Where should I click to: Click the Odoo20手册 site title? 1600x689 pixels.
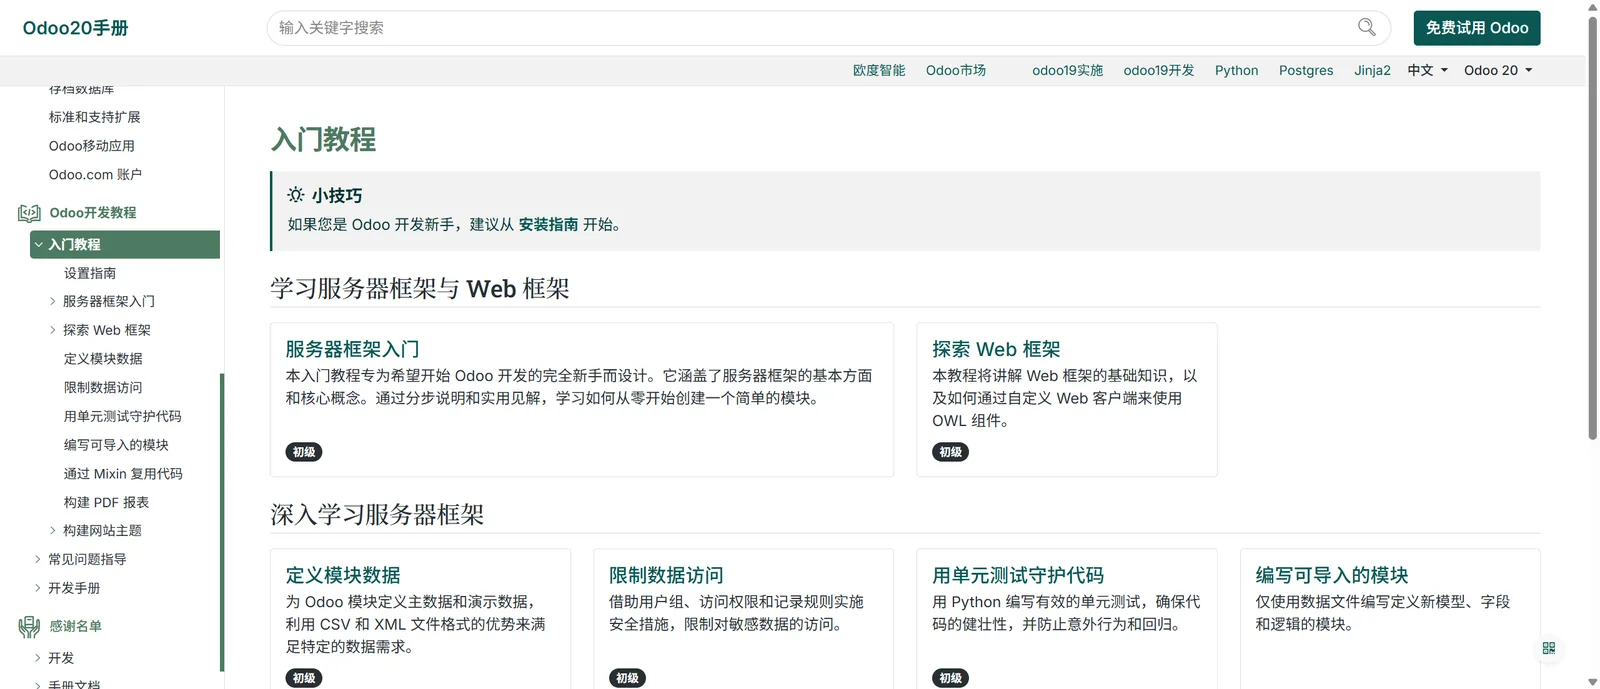pyautogui.click(x=76, y=28)
